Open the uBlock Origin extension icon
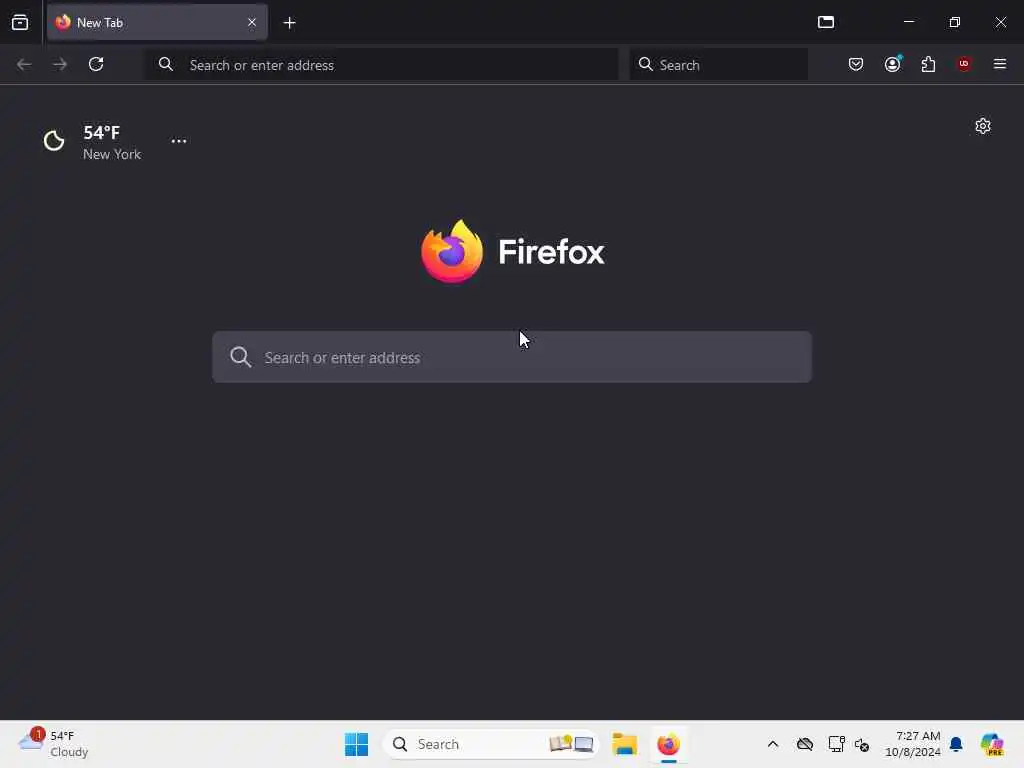 pos(964,64)
